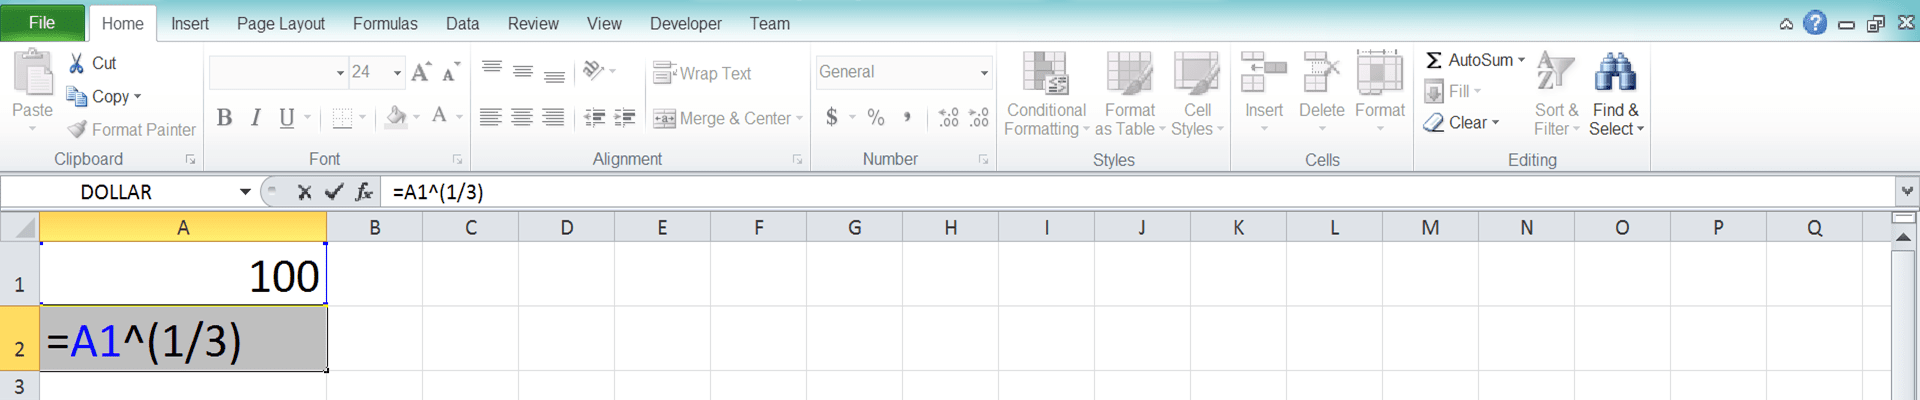This screenshot has width=1920, height=400.
Task: Open the Format cells menu
Action: [1380, 92]
